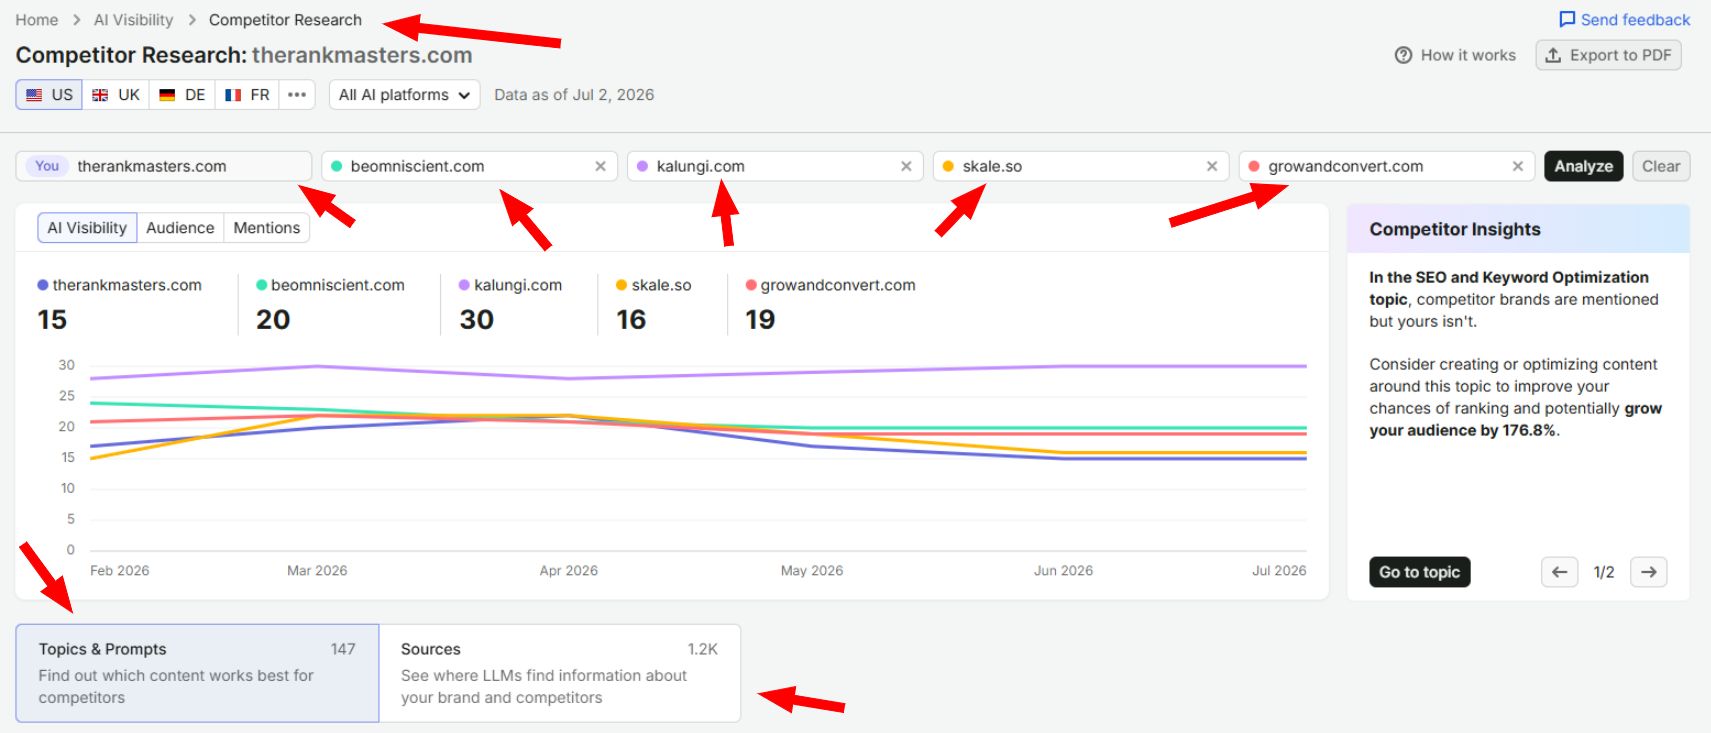Click the beomniscient.com competitor input field
The image size is (1711, 733).
click(469, 166)
